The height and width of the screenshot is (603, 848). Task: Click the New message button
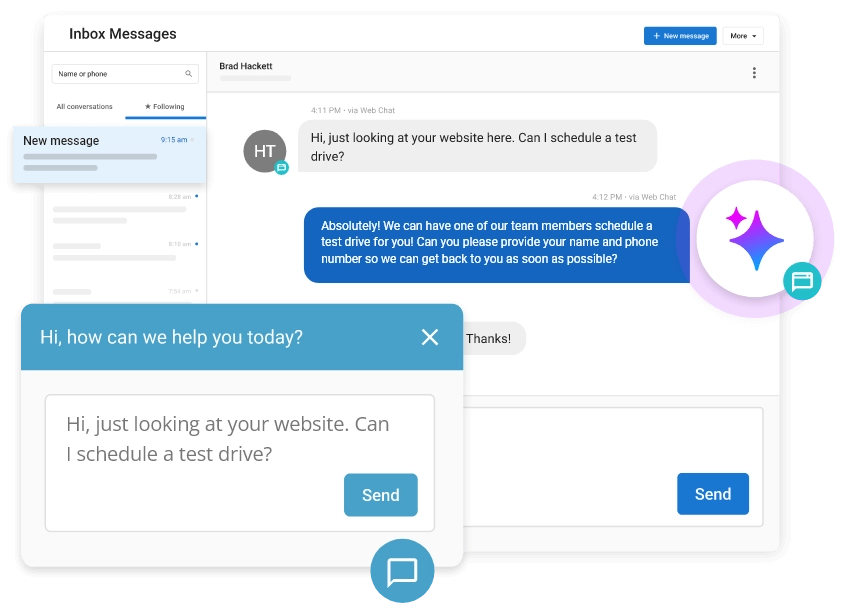point(680,35)
